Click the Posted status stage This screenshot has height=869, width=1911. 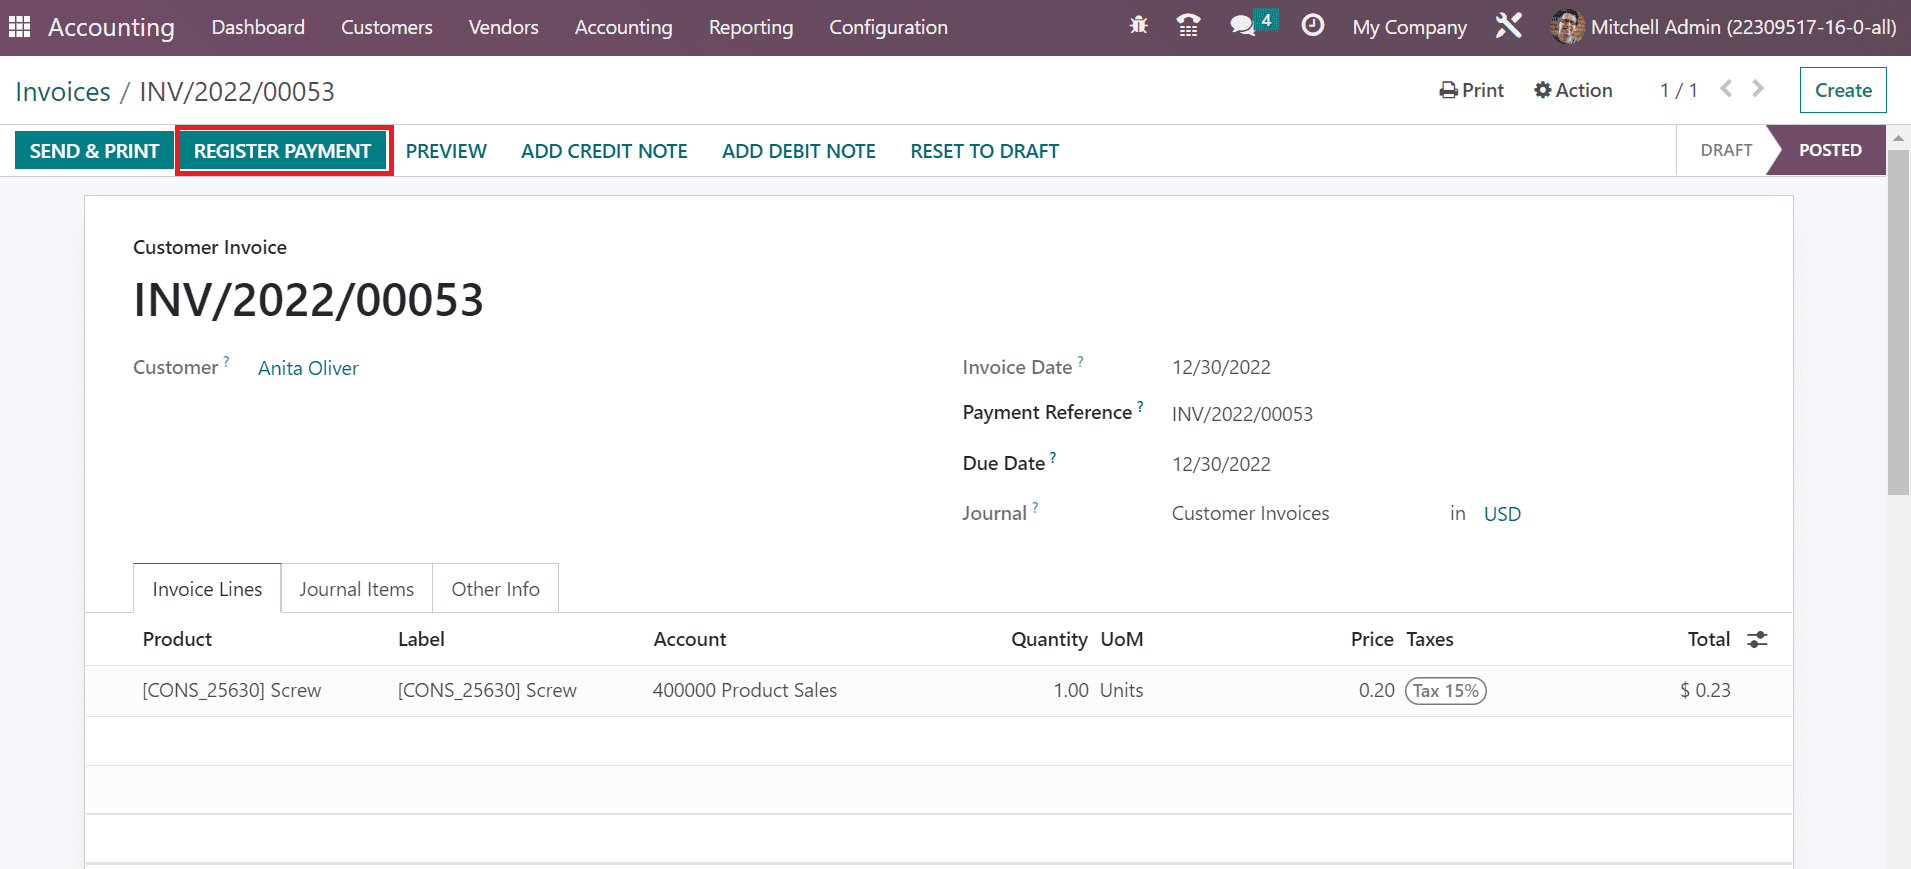click(x=1829, y=150)
